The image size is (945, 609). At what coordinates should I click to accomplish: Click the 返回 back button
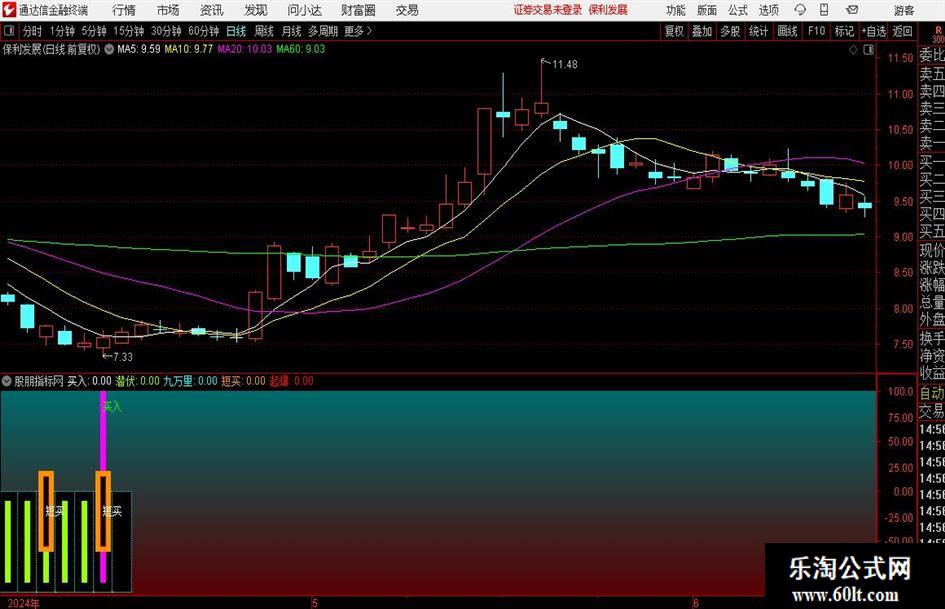(902, 31)
